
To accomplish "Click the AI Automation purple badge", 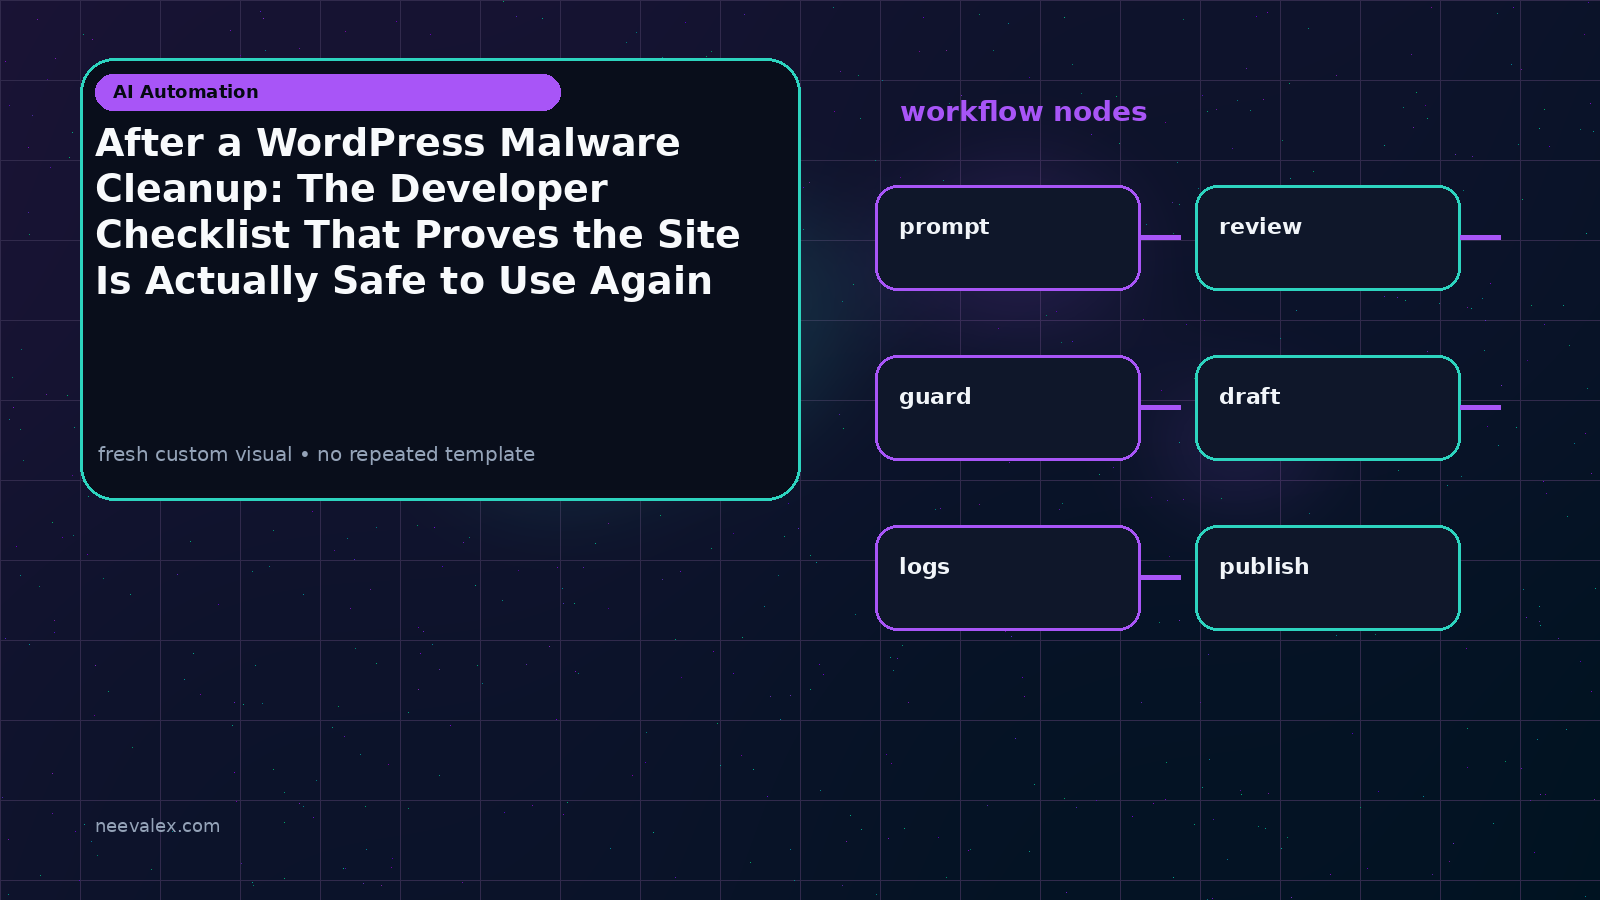I will tap(328, 92).
